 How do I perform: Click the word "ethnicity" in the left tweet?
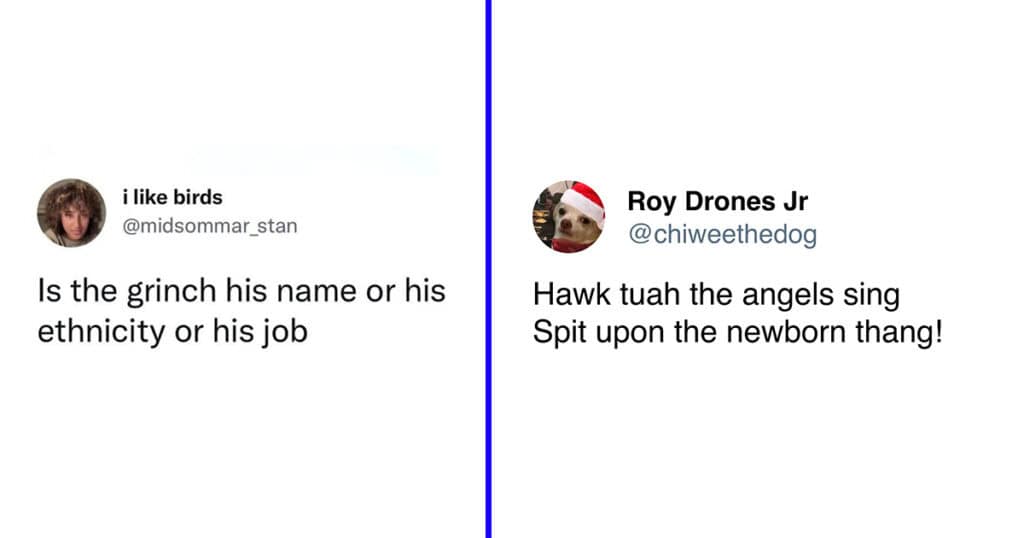point(101,332)
